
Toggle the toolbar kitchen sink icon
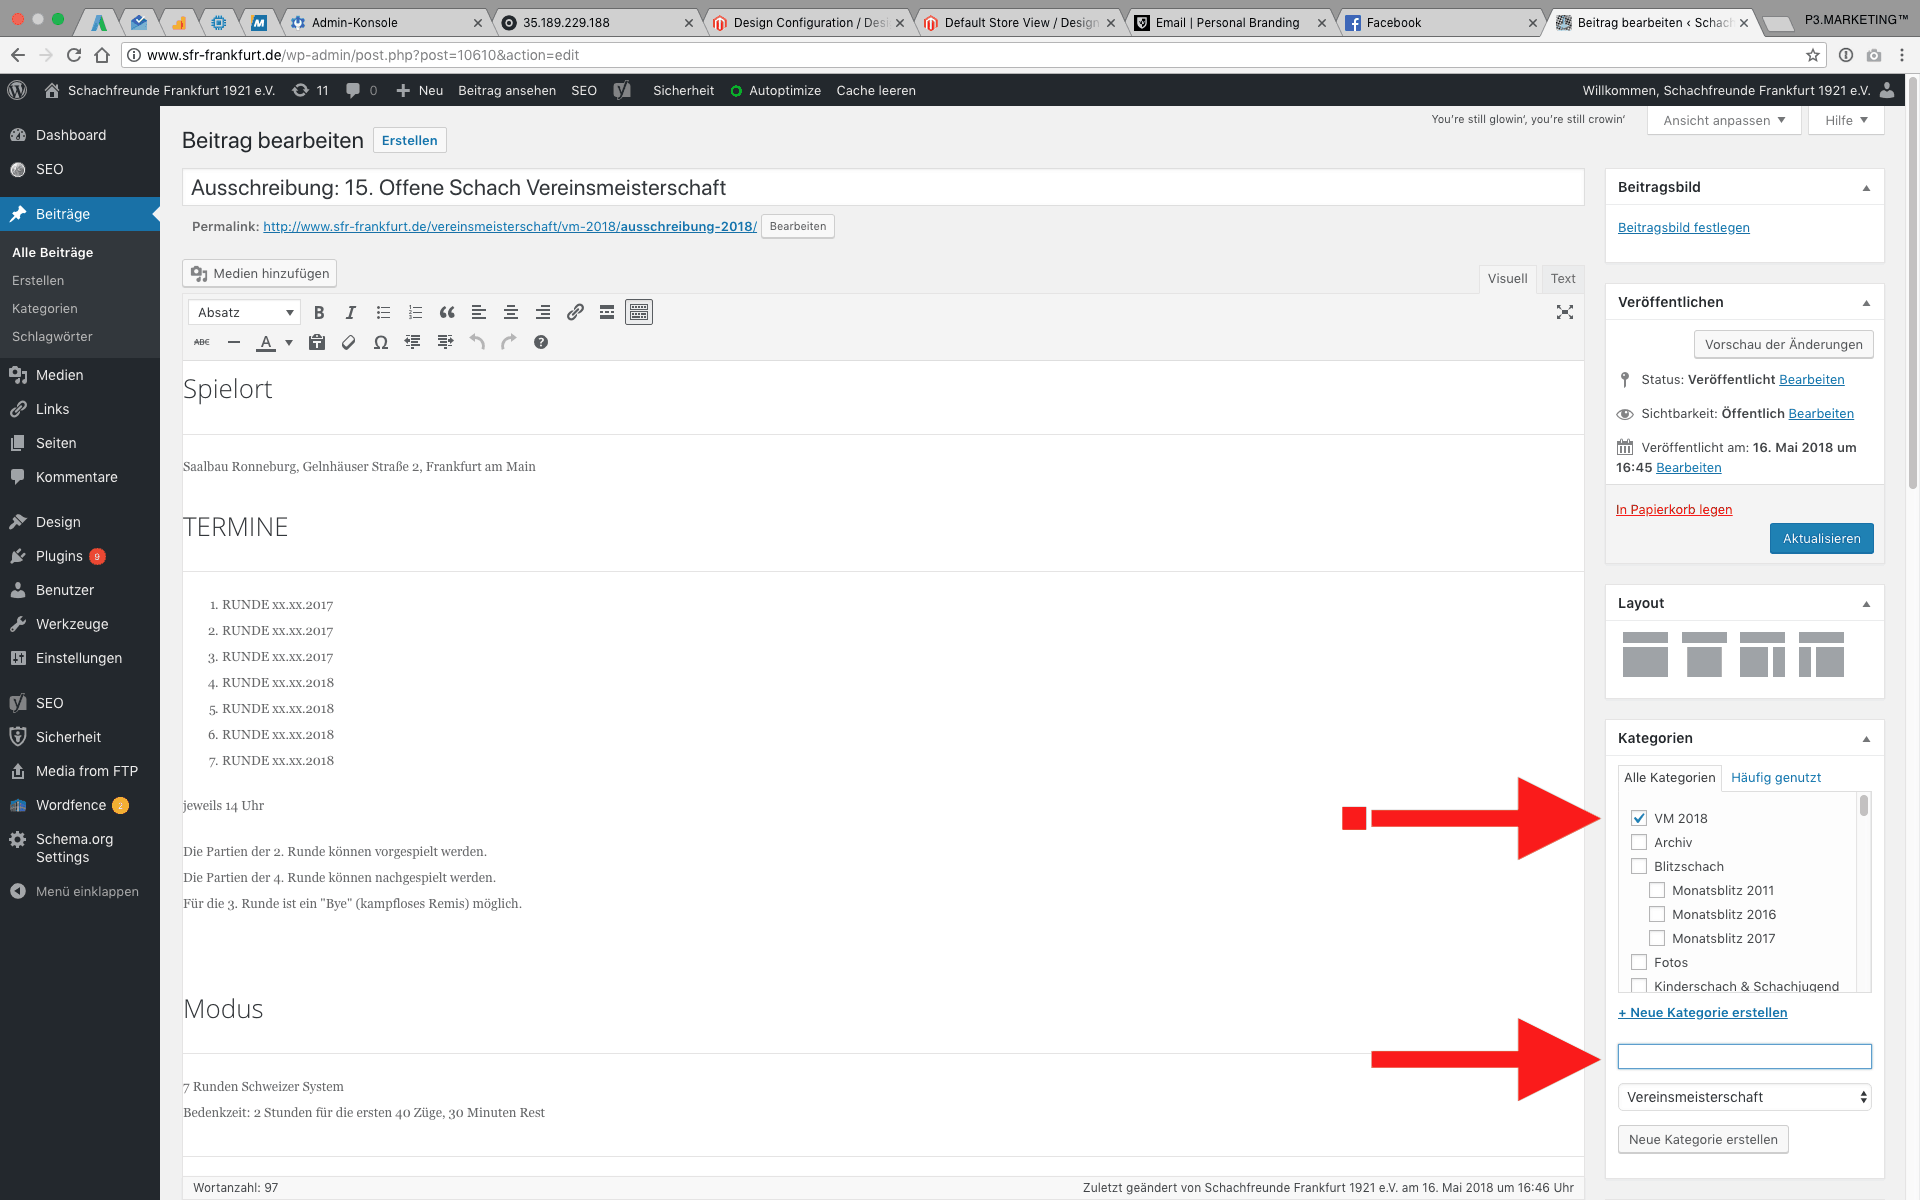click(x=639, y=313)
